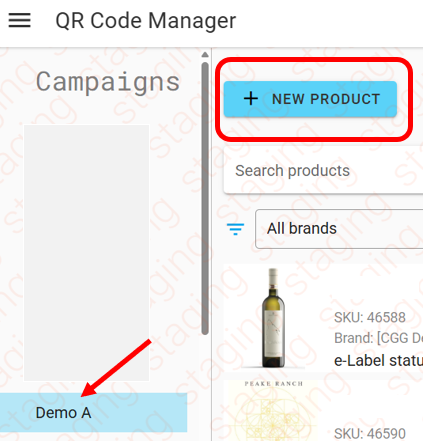Click the Campaigns heading

108,82
